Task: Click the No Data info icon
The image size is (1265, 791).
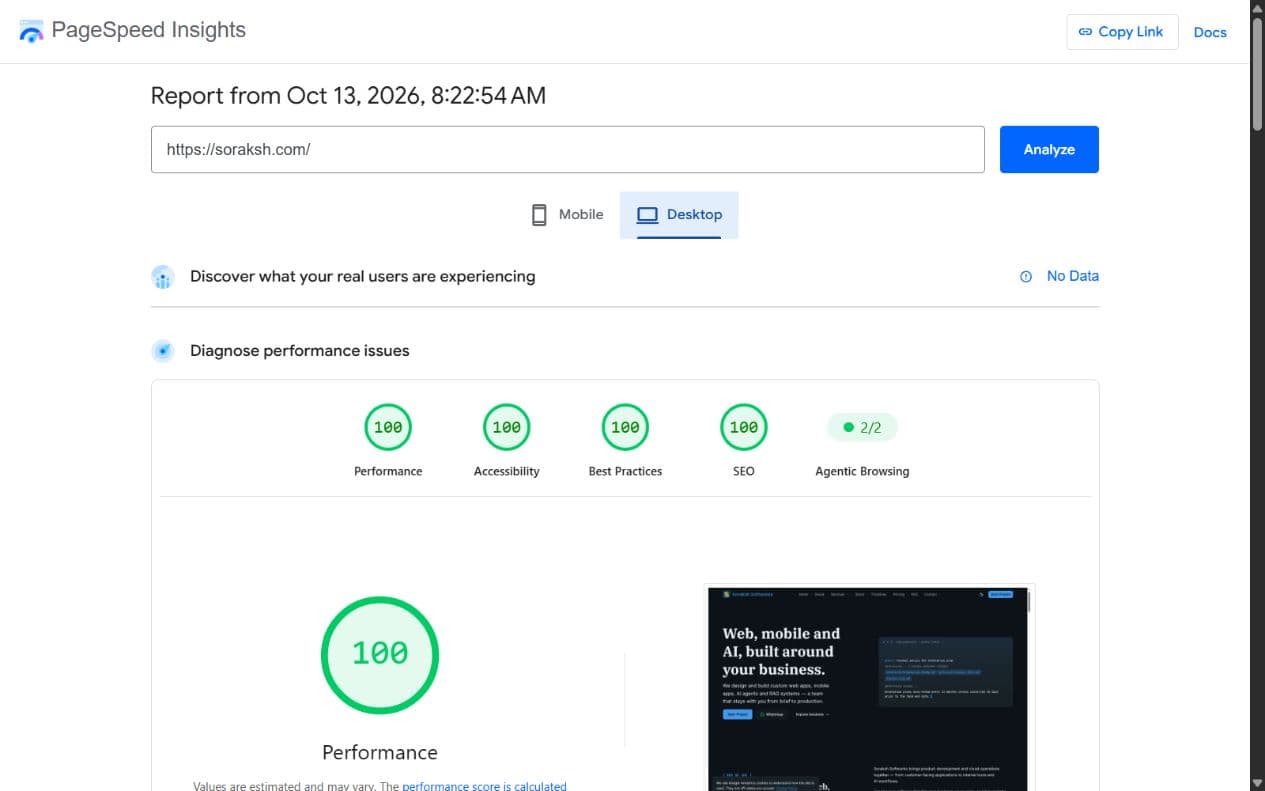Action: coord(1026,277)
